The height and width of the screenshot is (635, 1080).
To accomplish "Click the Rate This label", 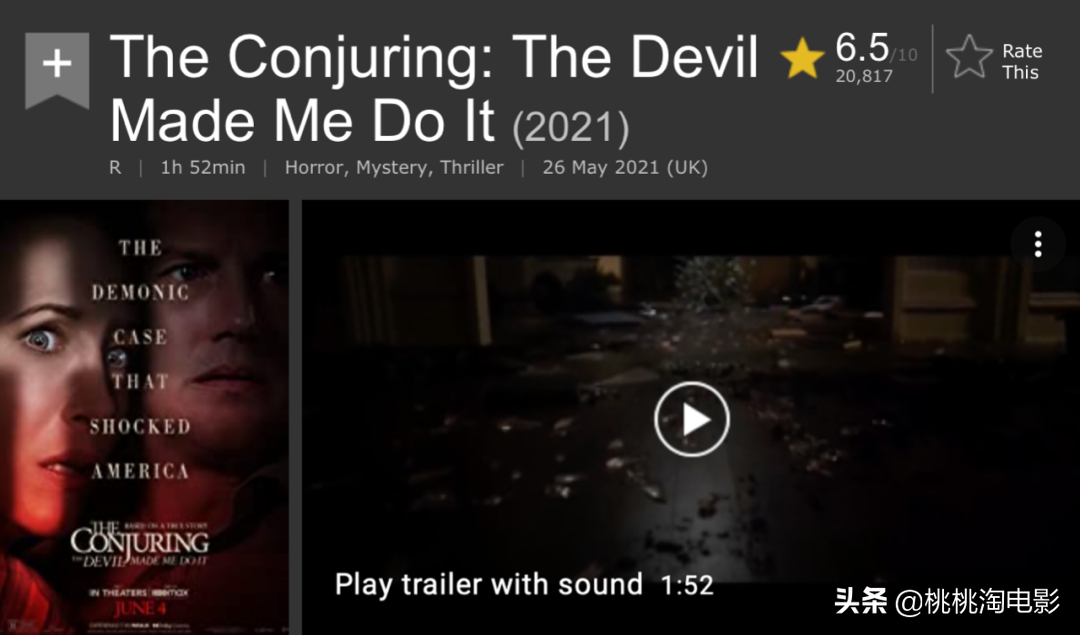I will pos(1021,61).
